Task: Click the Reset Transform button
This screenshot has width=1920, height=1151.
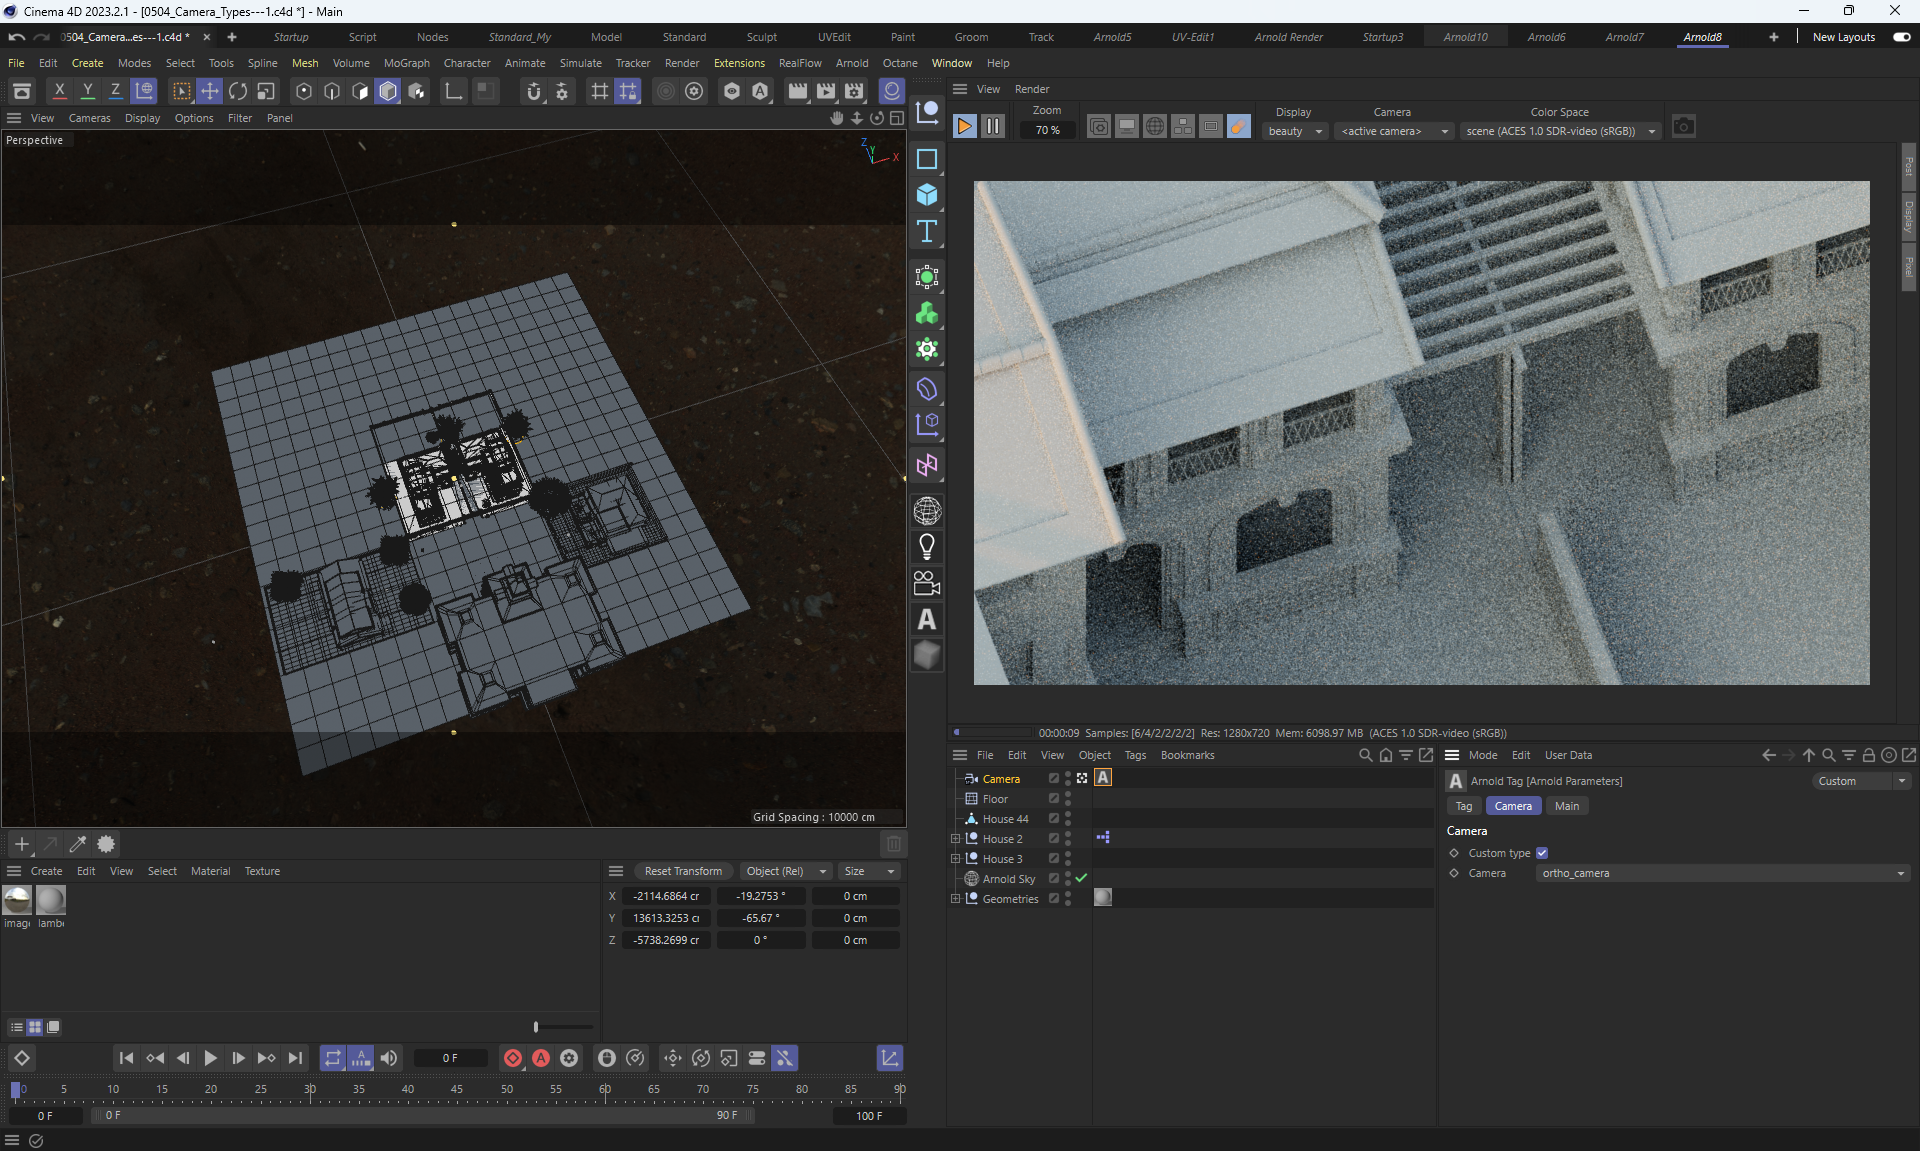Action: [x=683, y=871]
